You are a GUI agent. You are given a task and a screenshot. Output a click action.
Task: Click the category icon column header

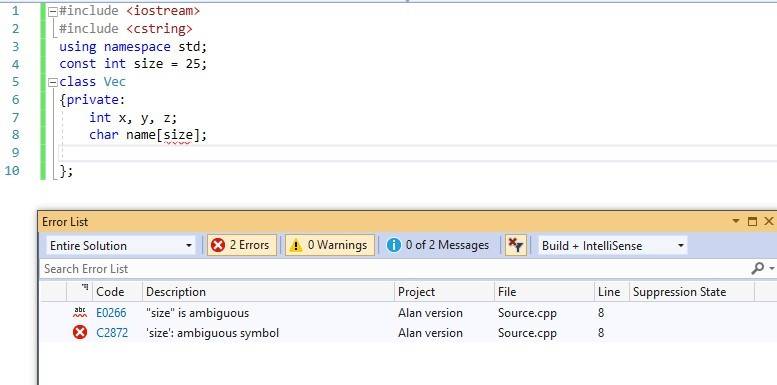(79, 292)
